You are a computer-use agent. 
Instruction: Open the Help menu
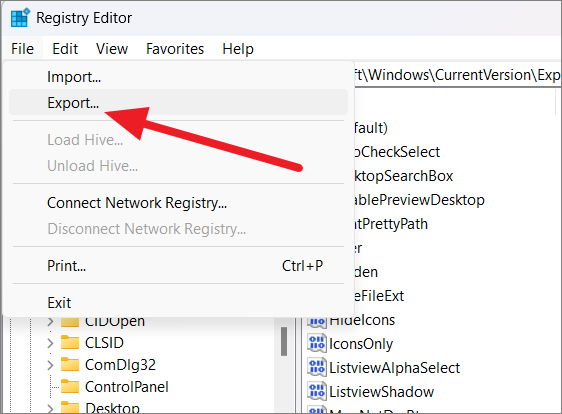tap(238, 49)
